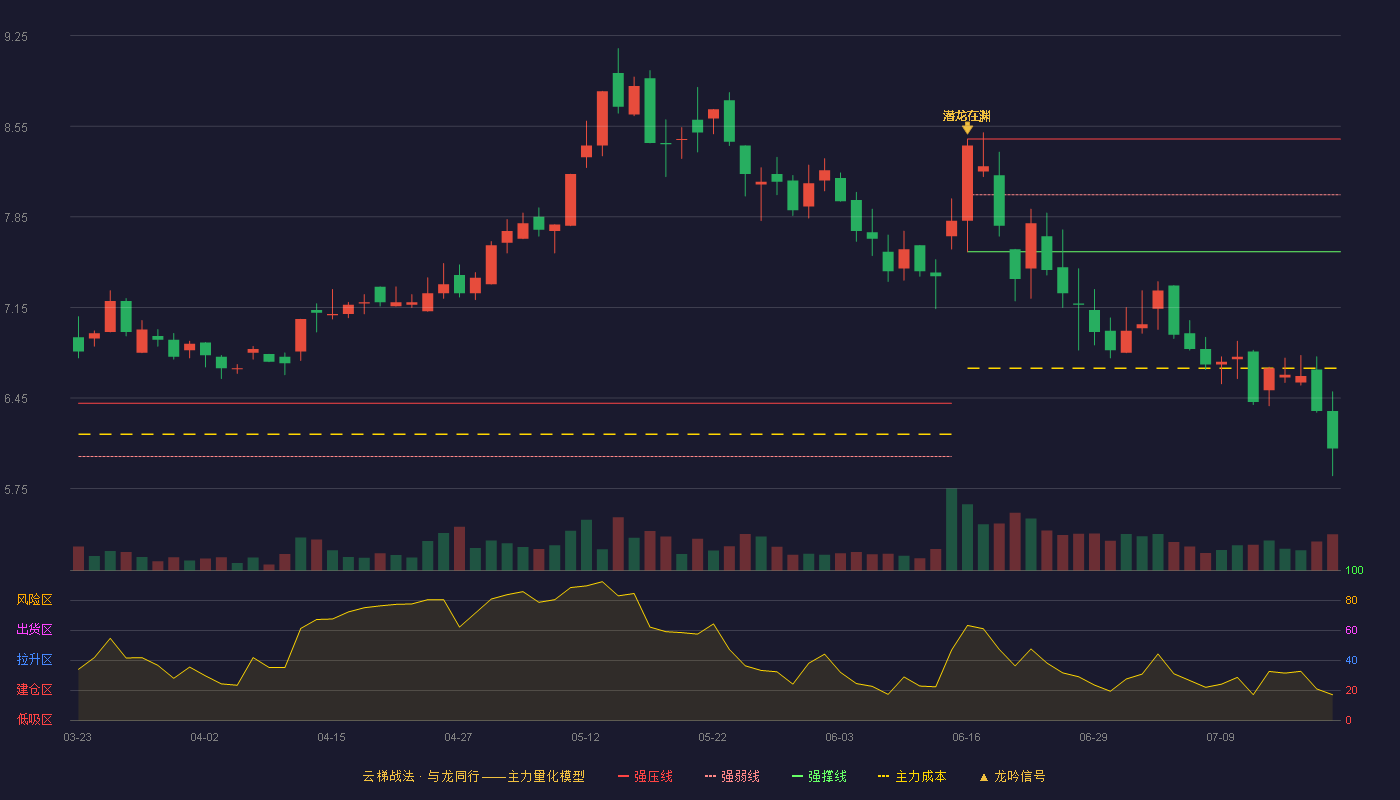Toggle the 强弱线 legend entry
This screenshot has height=800, width=1400.
[732, 776]
